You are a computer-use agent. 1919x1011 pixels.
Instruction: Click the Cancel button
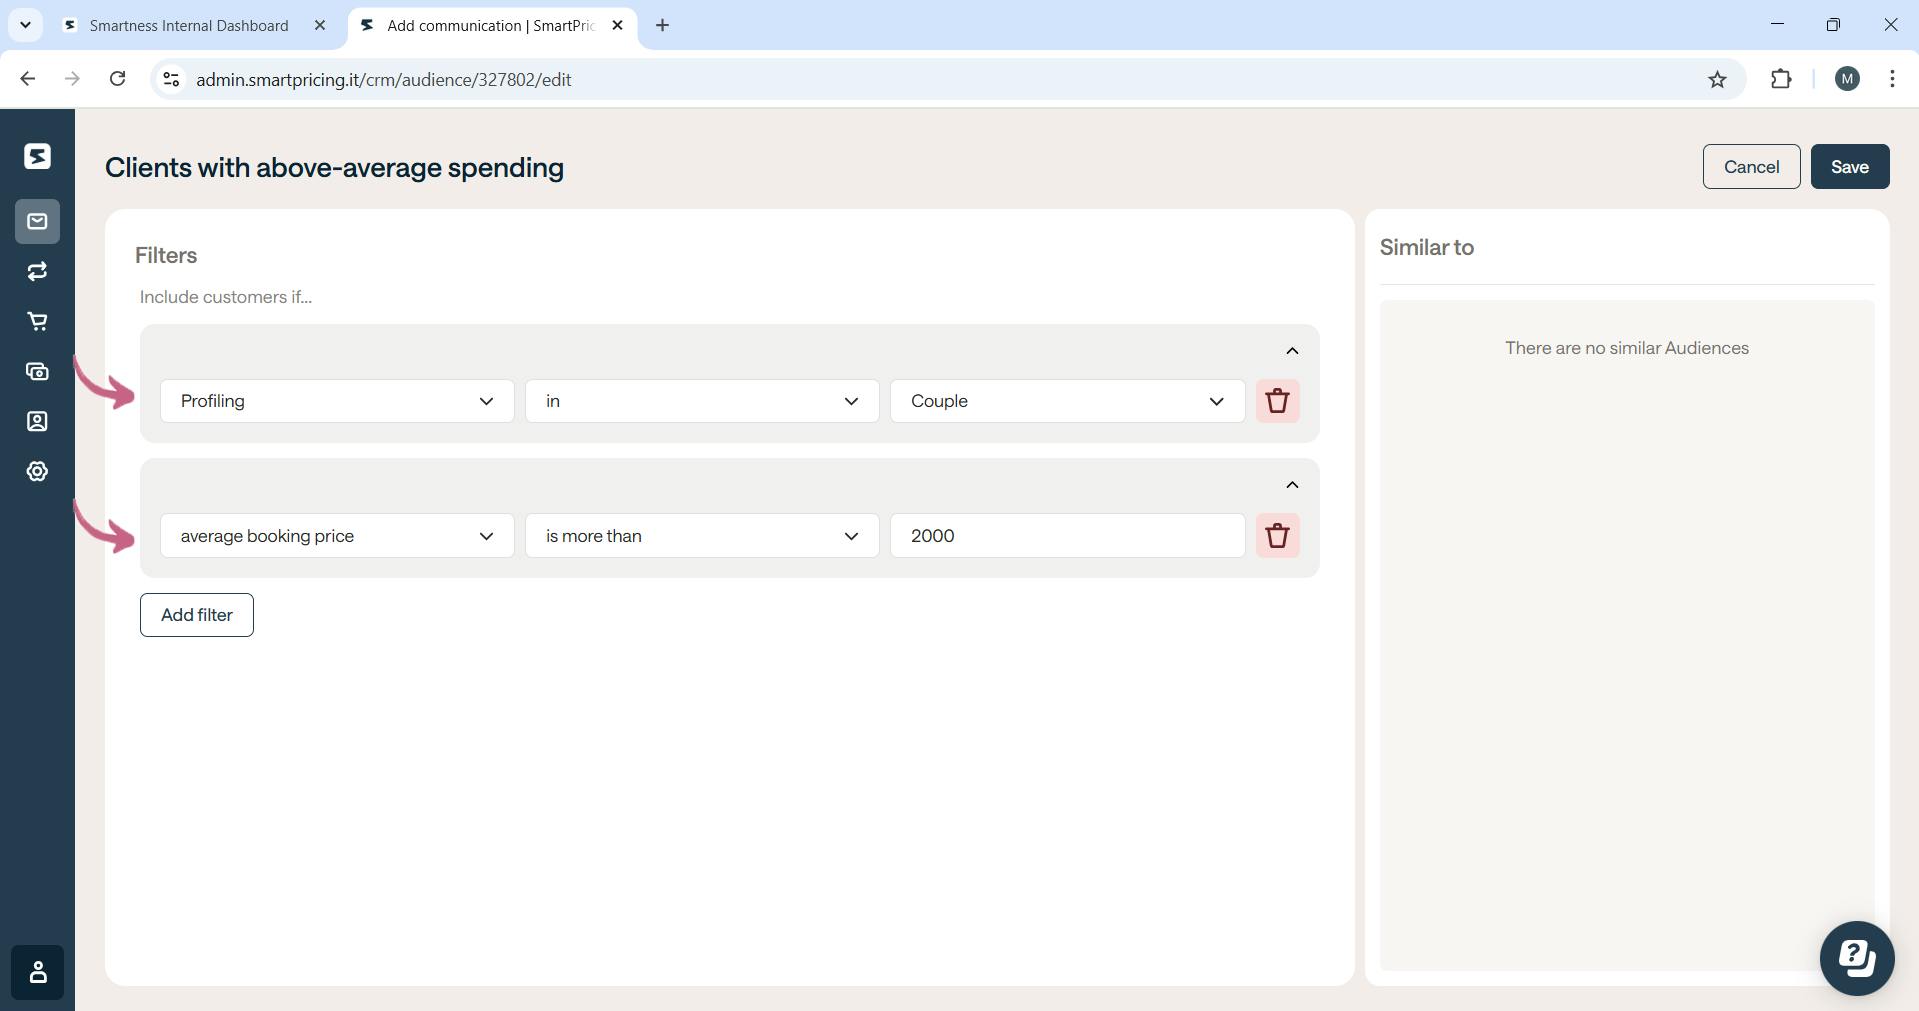tap(1751, 167)
